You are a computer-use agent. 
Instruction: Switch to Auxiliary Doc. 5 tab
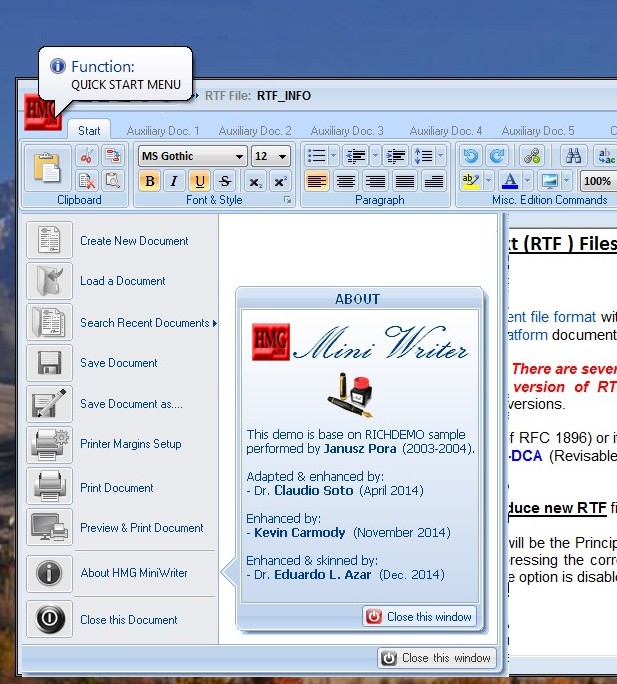[538, 130]
